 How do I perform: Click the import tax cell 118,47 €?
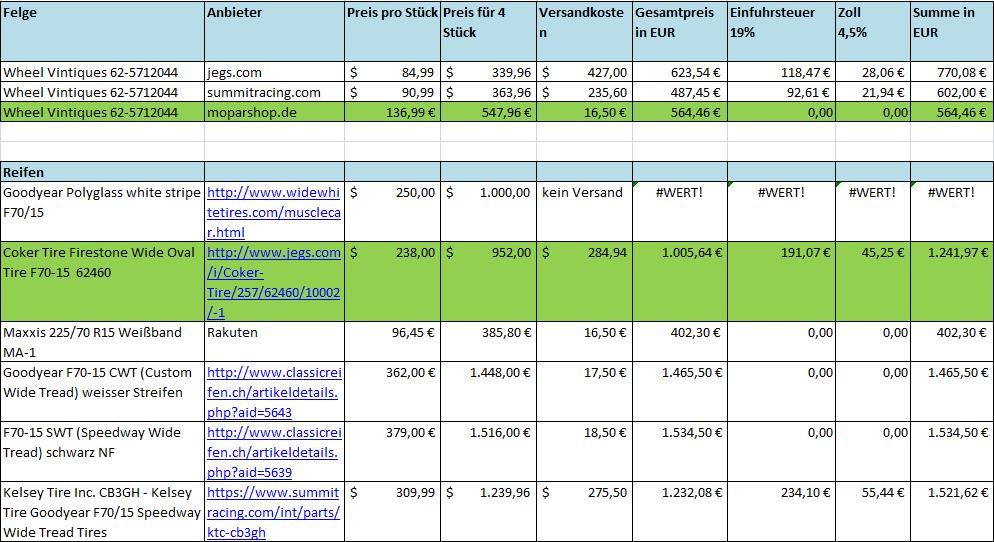point(781,72)
